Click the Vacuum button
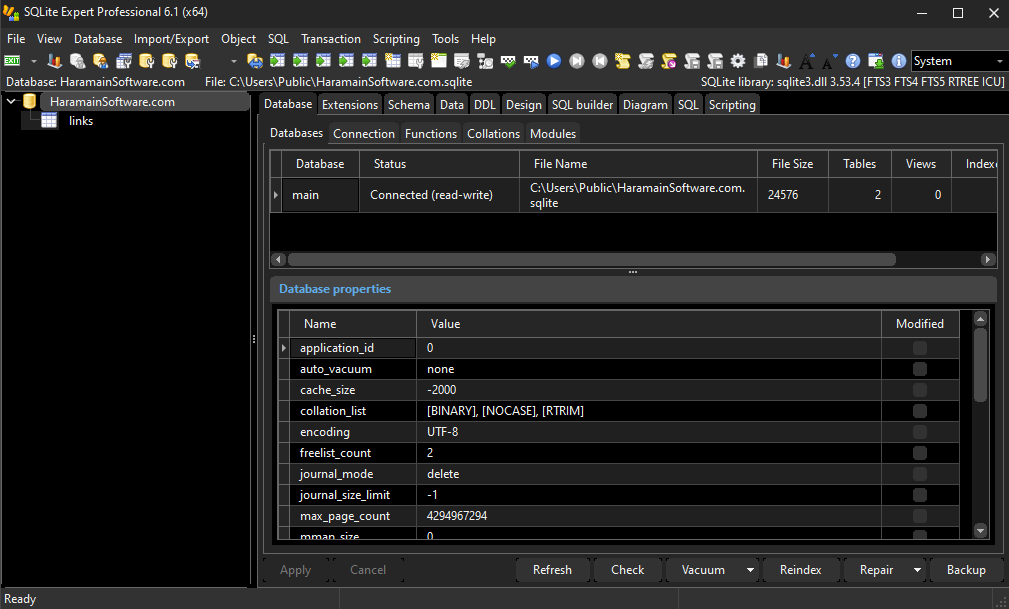The height and width of the screenshot is (609, 1009). click(703, 570)
